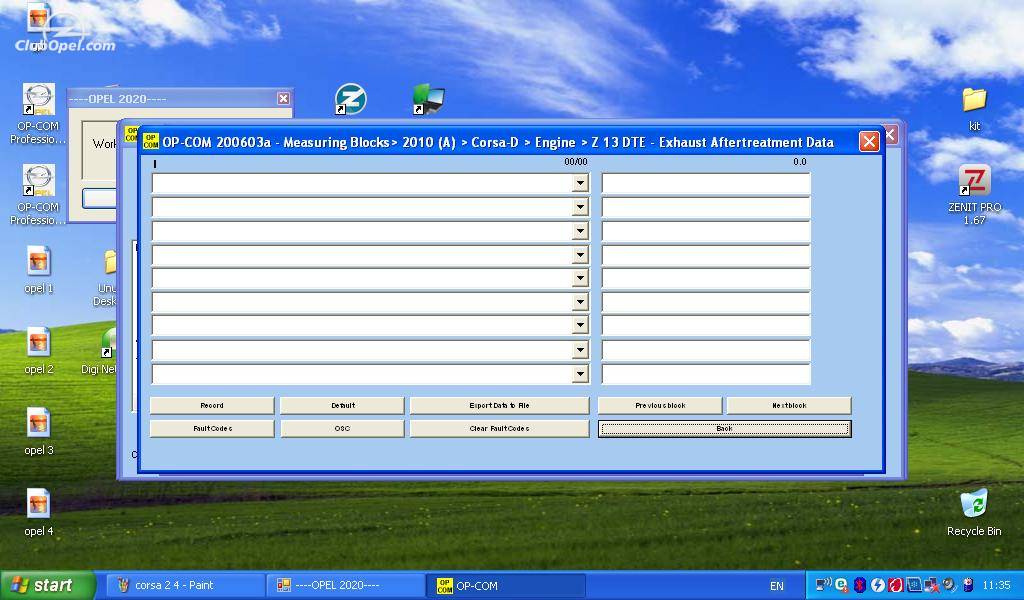Click Clear Fault Codes button
The height and width of the screenshot is (600, 1024).
tap(500, 428)
